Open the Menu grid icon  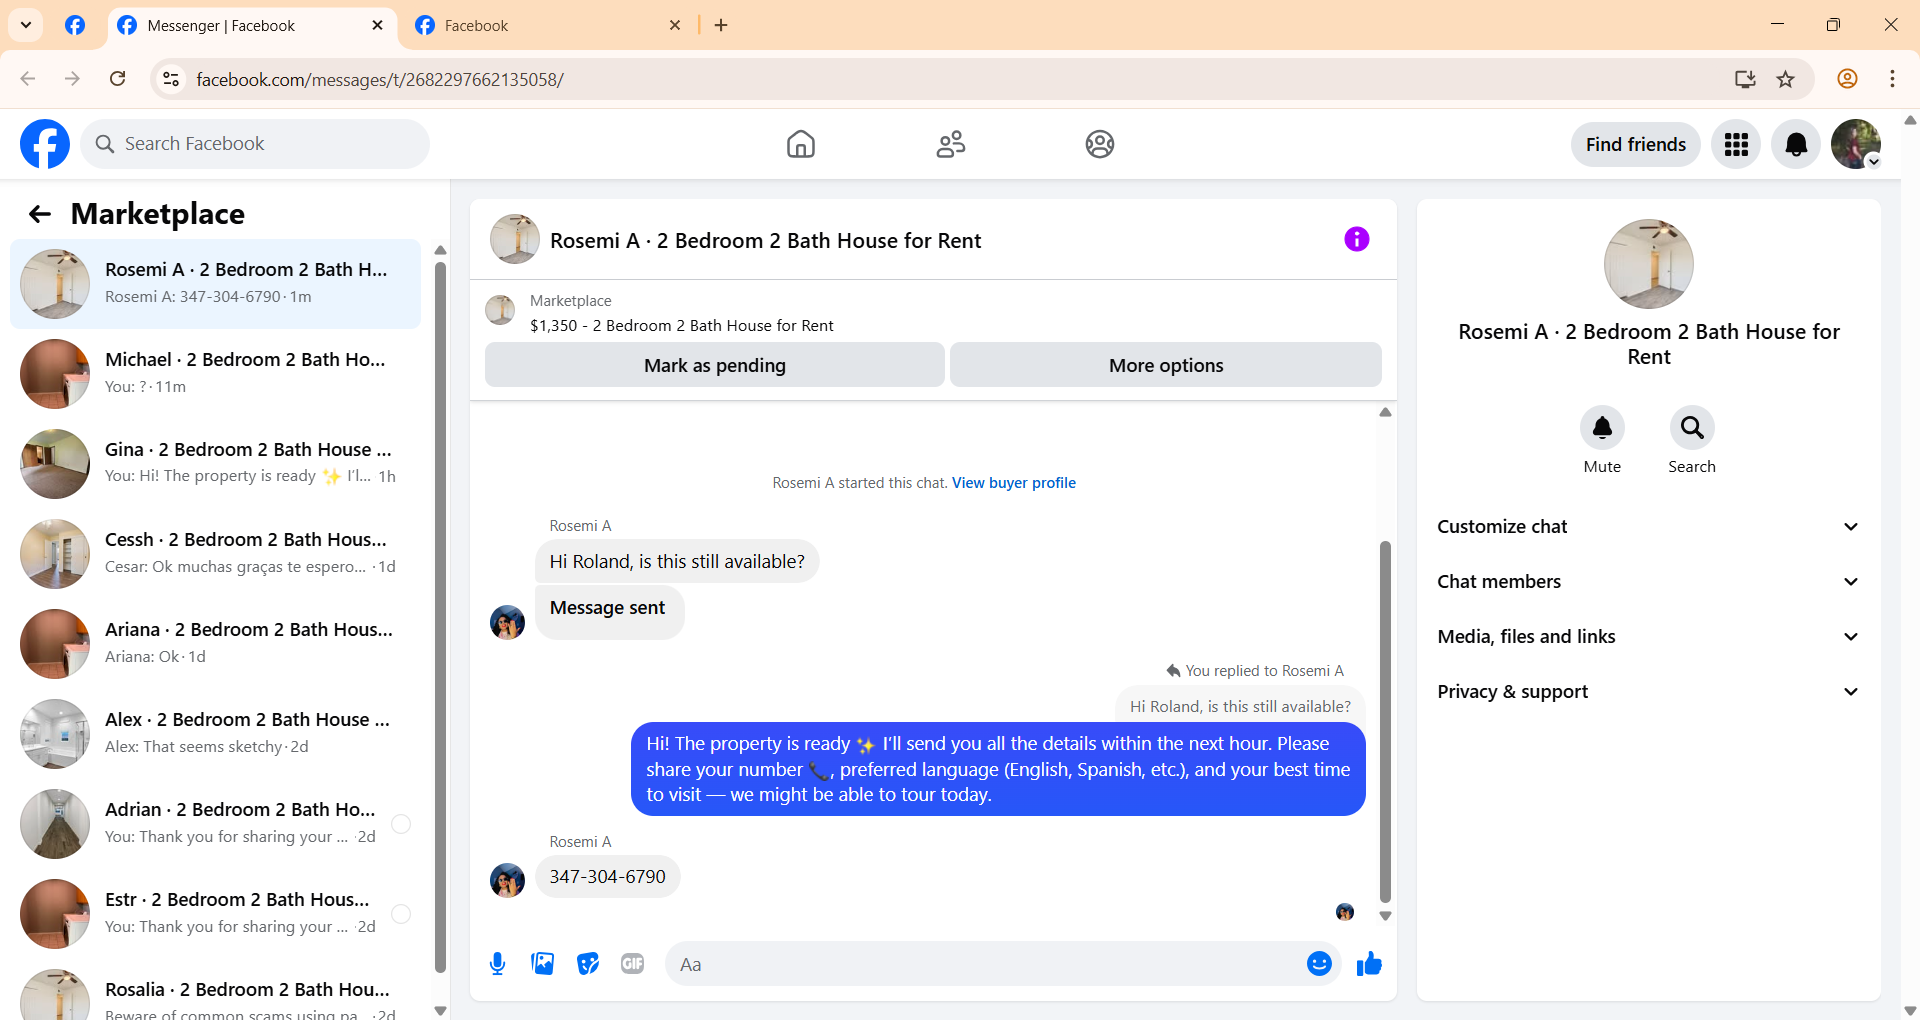pyautogui.click(x=1736, y=145)
